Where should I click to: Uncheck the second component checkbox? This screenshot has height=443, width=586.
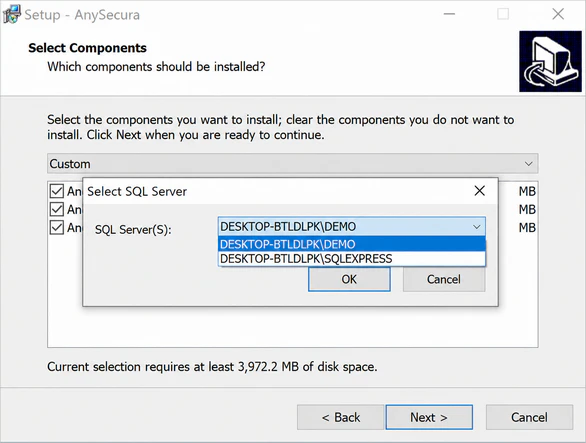click(56, 209)
